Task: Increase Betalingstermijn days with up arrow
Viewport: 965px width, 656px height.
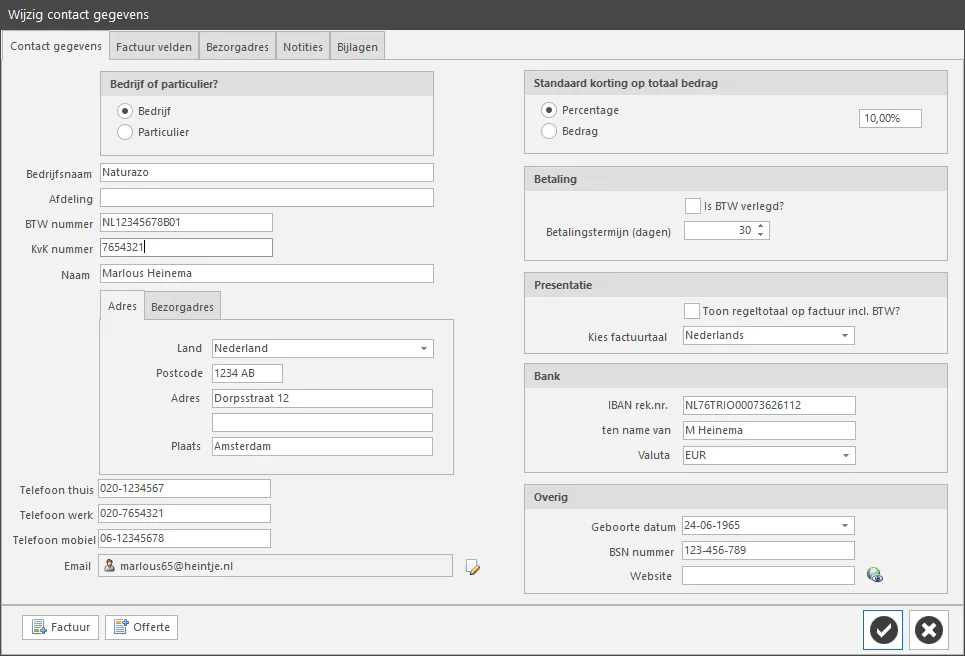Action: pyautogui.click(x=761, y=226)
